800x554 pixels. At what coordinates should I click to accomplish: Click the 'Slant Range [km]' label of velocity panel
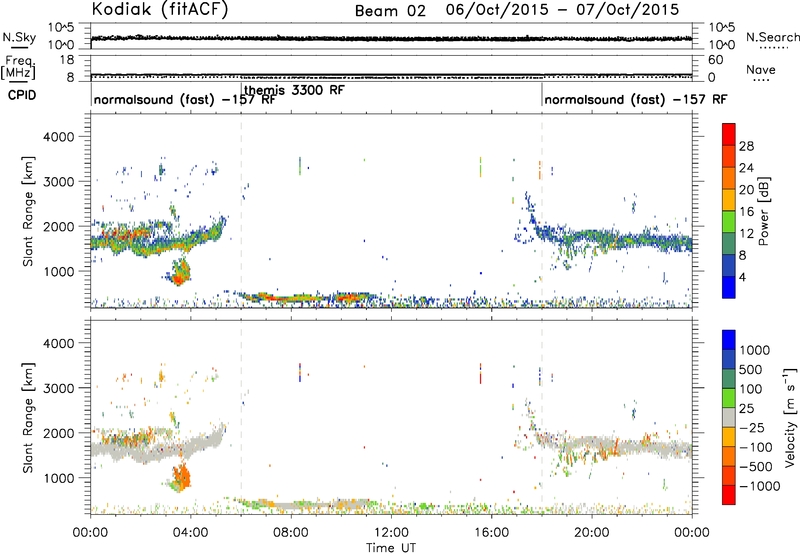28,418
